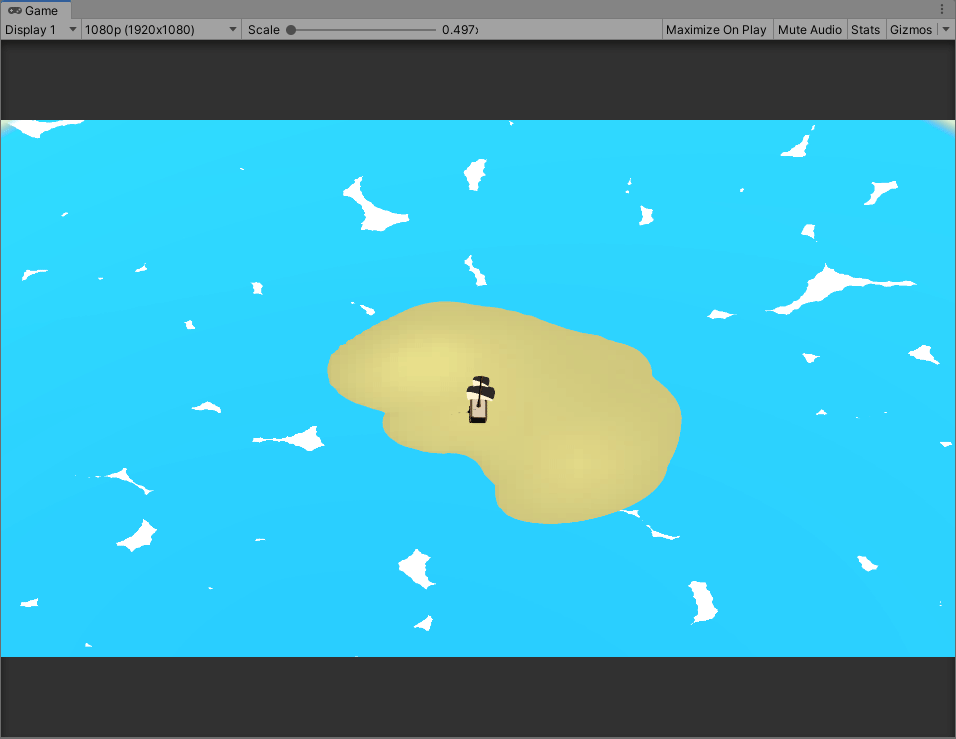Viewport: 956px width, 739px height.
Task: Open the 1080p (1920x1080) resolution dropdown
Action: point(161,30)
